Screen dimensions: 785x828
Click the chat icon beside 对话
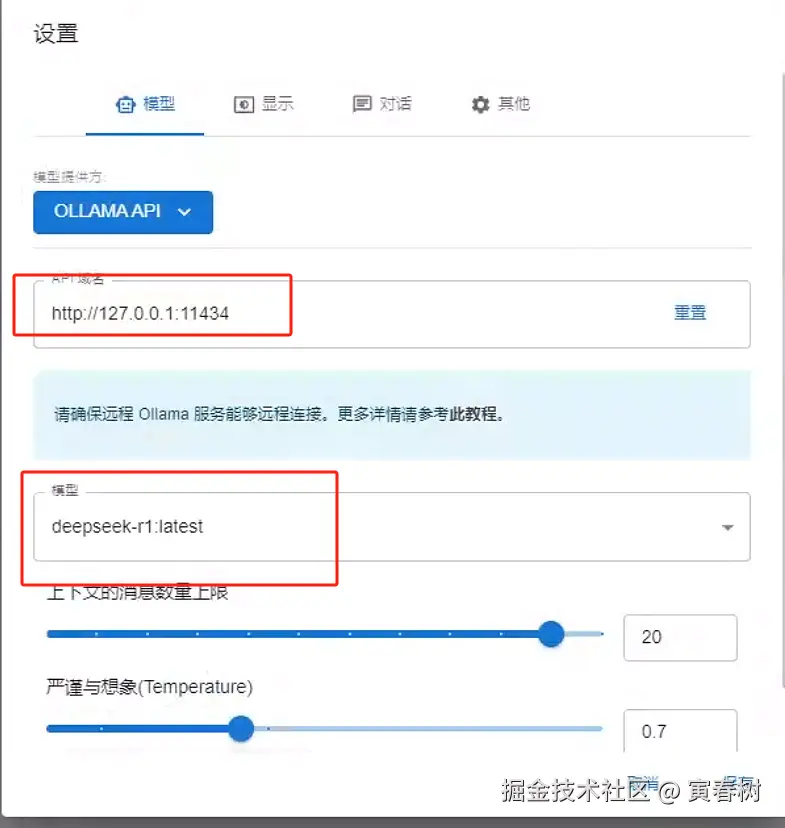click(362, 104)
